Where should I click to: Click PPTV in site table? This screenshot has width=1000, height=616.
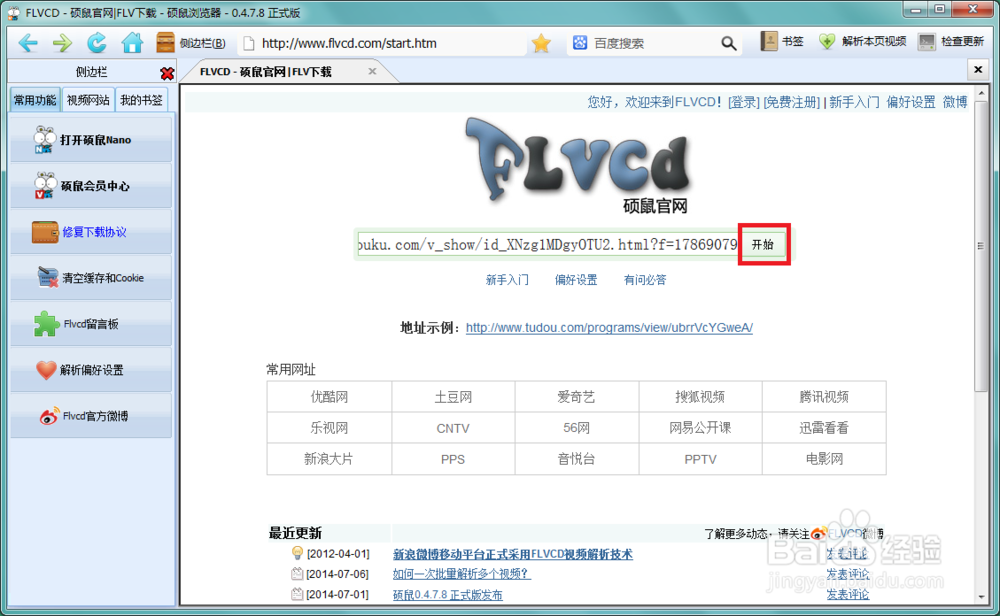[700, 459]
